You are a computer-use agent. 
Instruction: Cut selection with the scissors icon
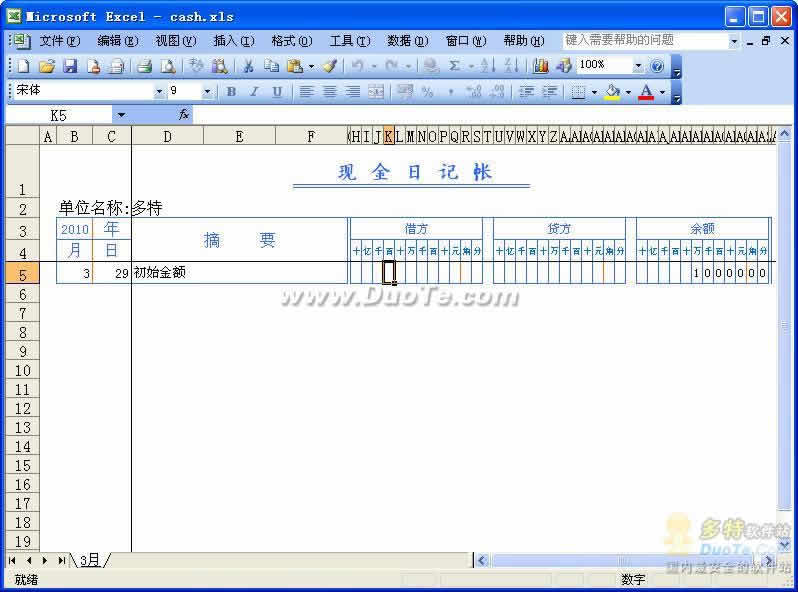pos(247,66)
